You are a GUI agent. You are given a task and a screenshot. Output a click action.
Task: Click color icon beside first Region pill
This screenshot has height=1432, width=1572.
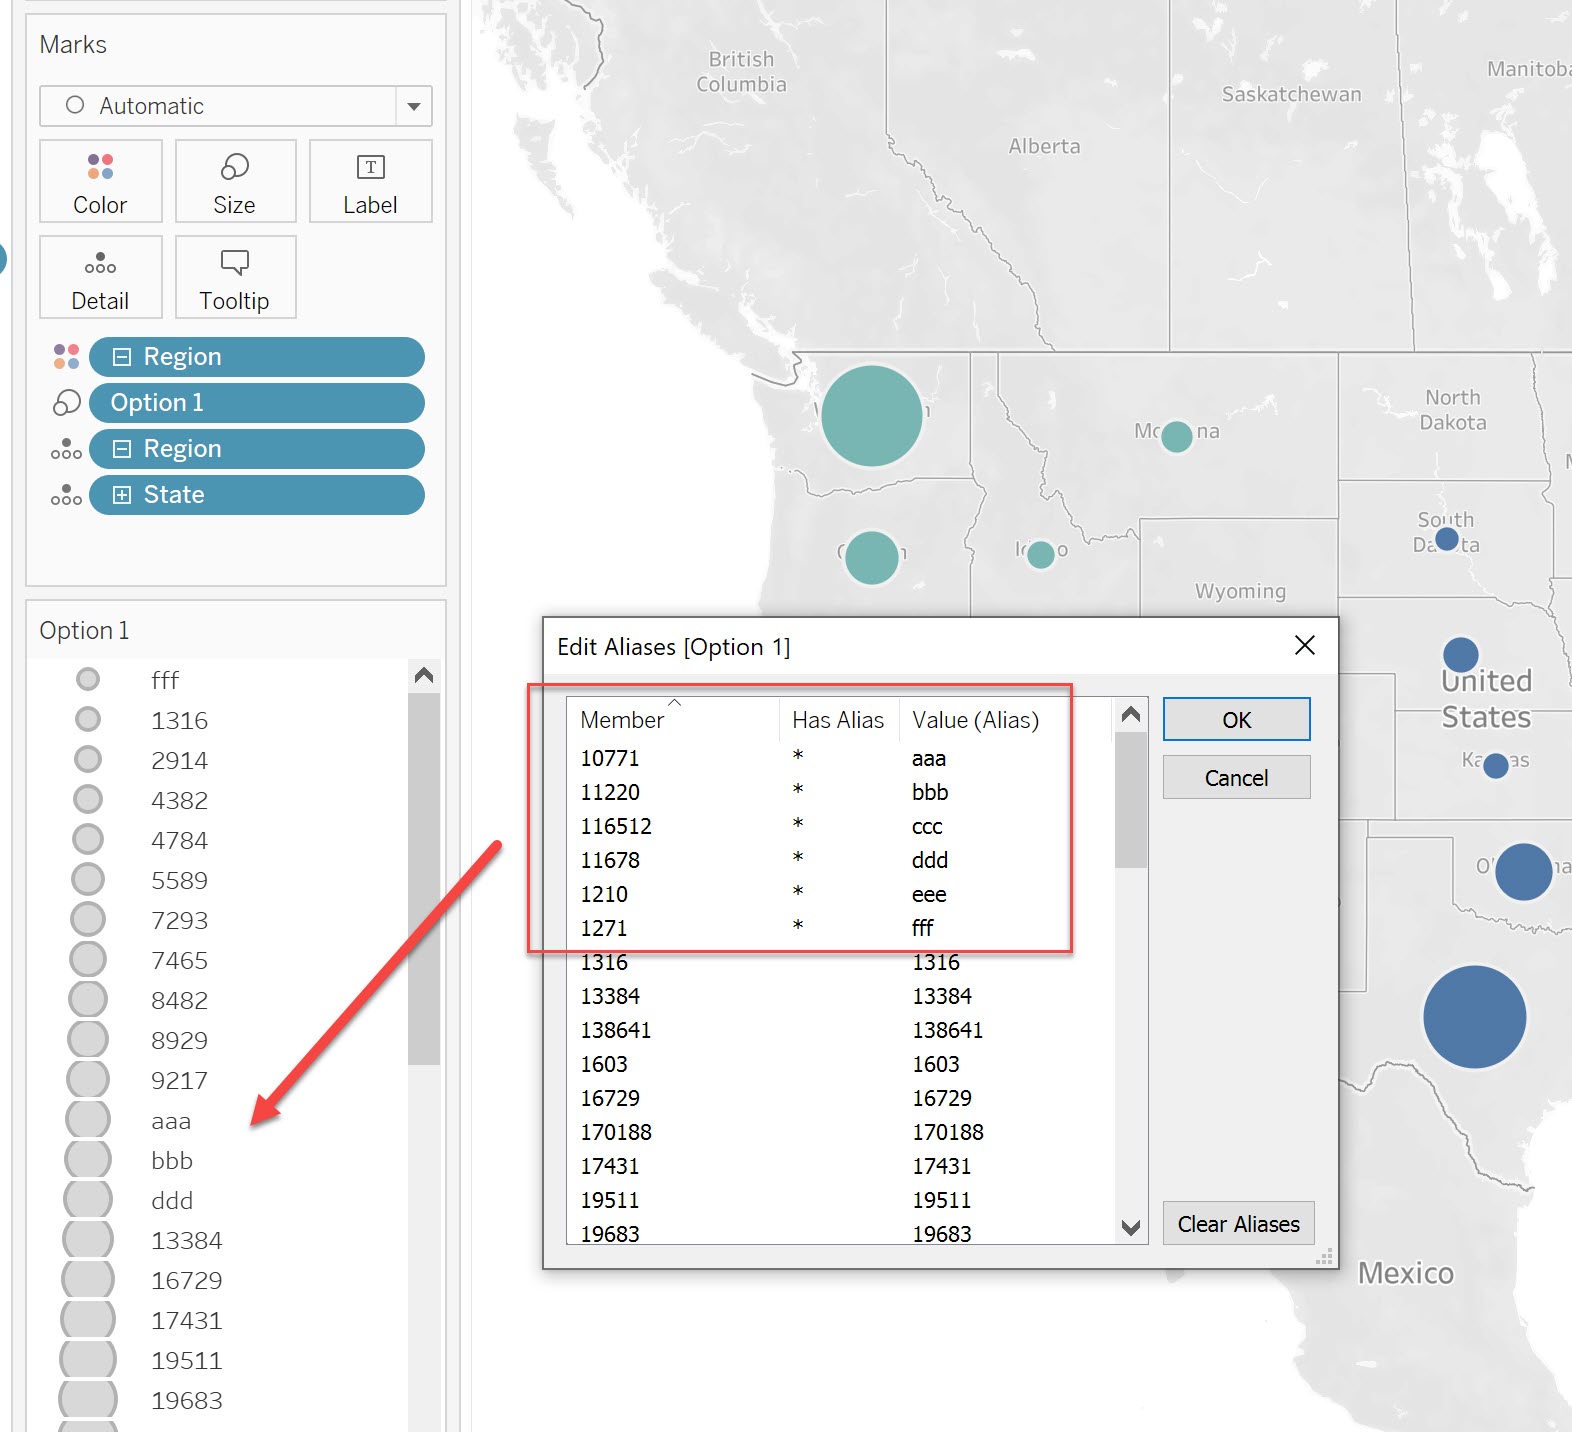point(66,357)
